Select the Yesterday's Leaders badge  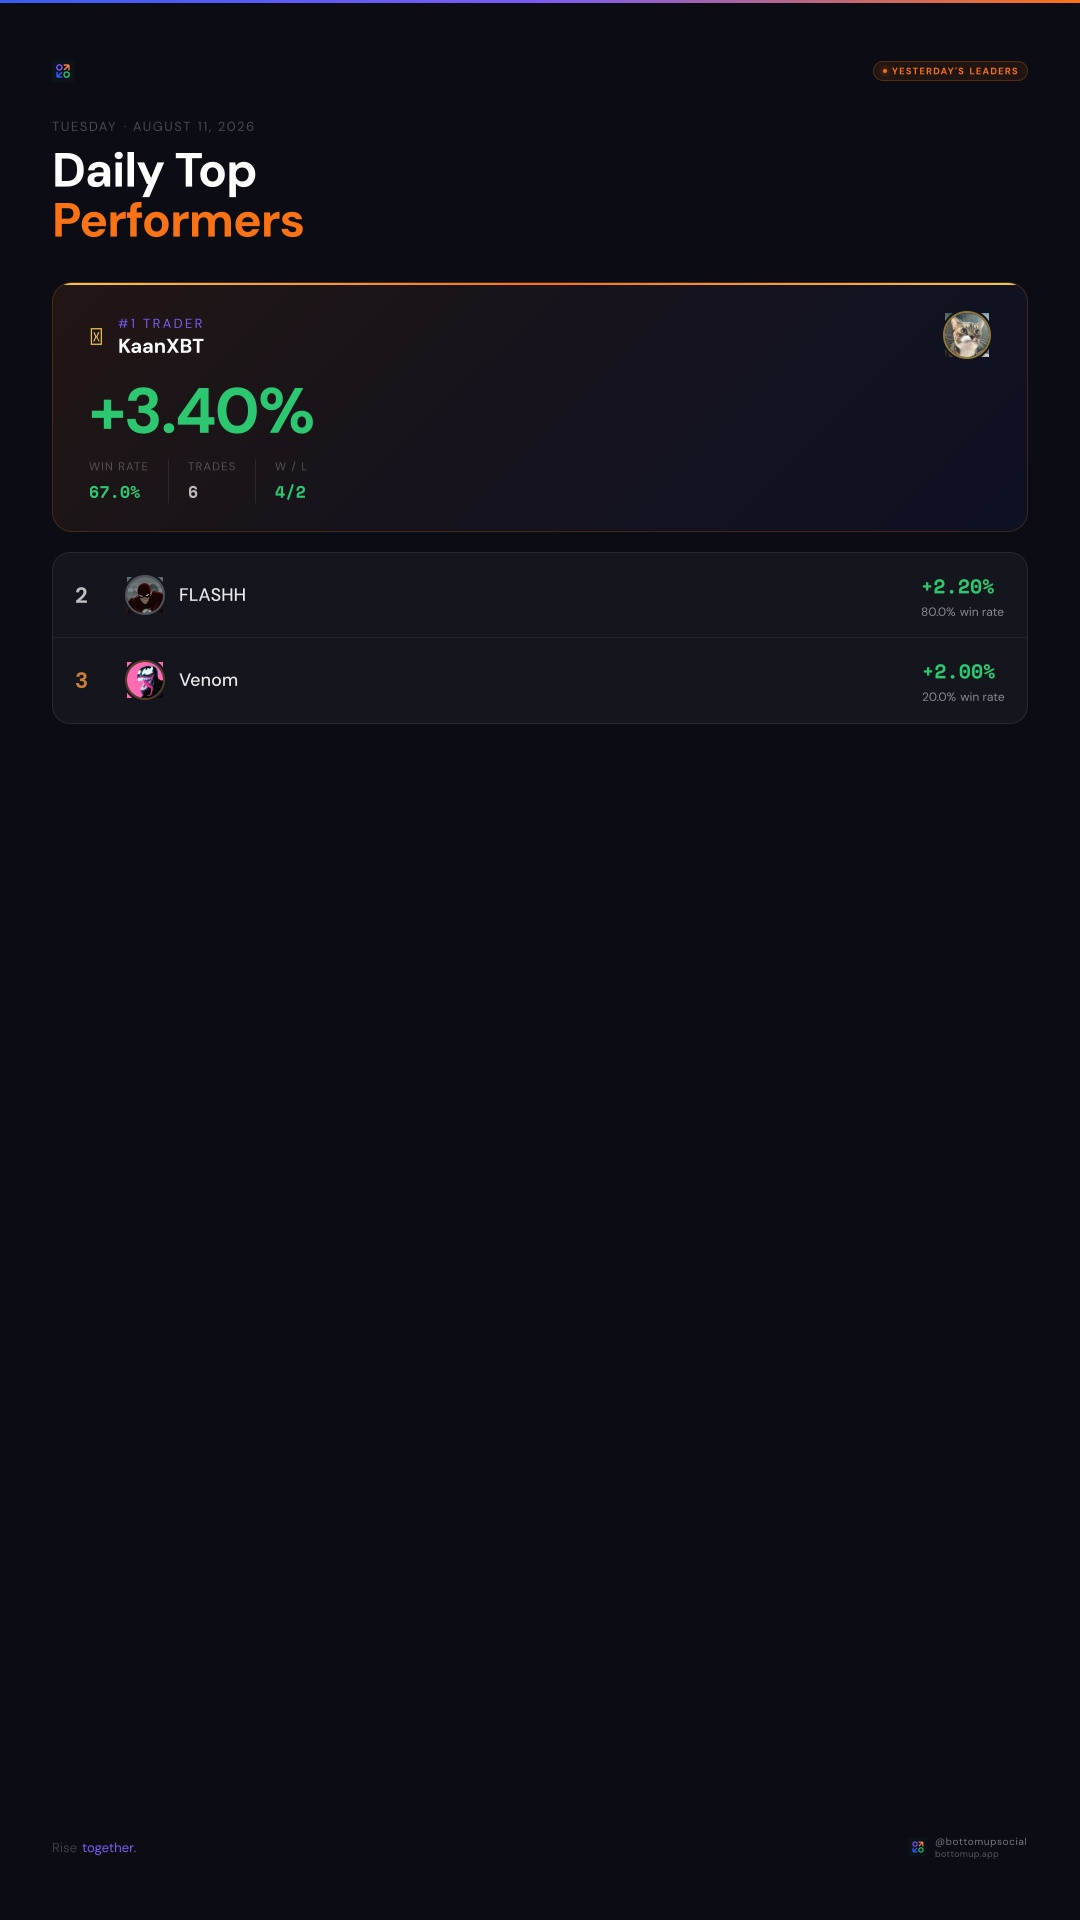pyautogui.click(x=950, y=71)
